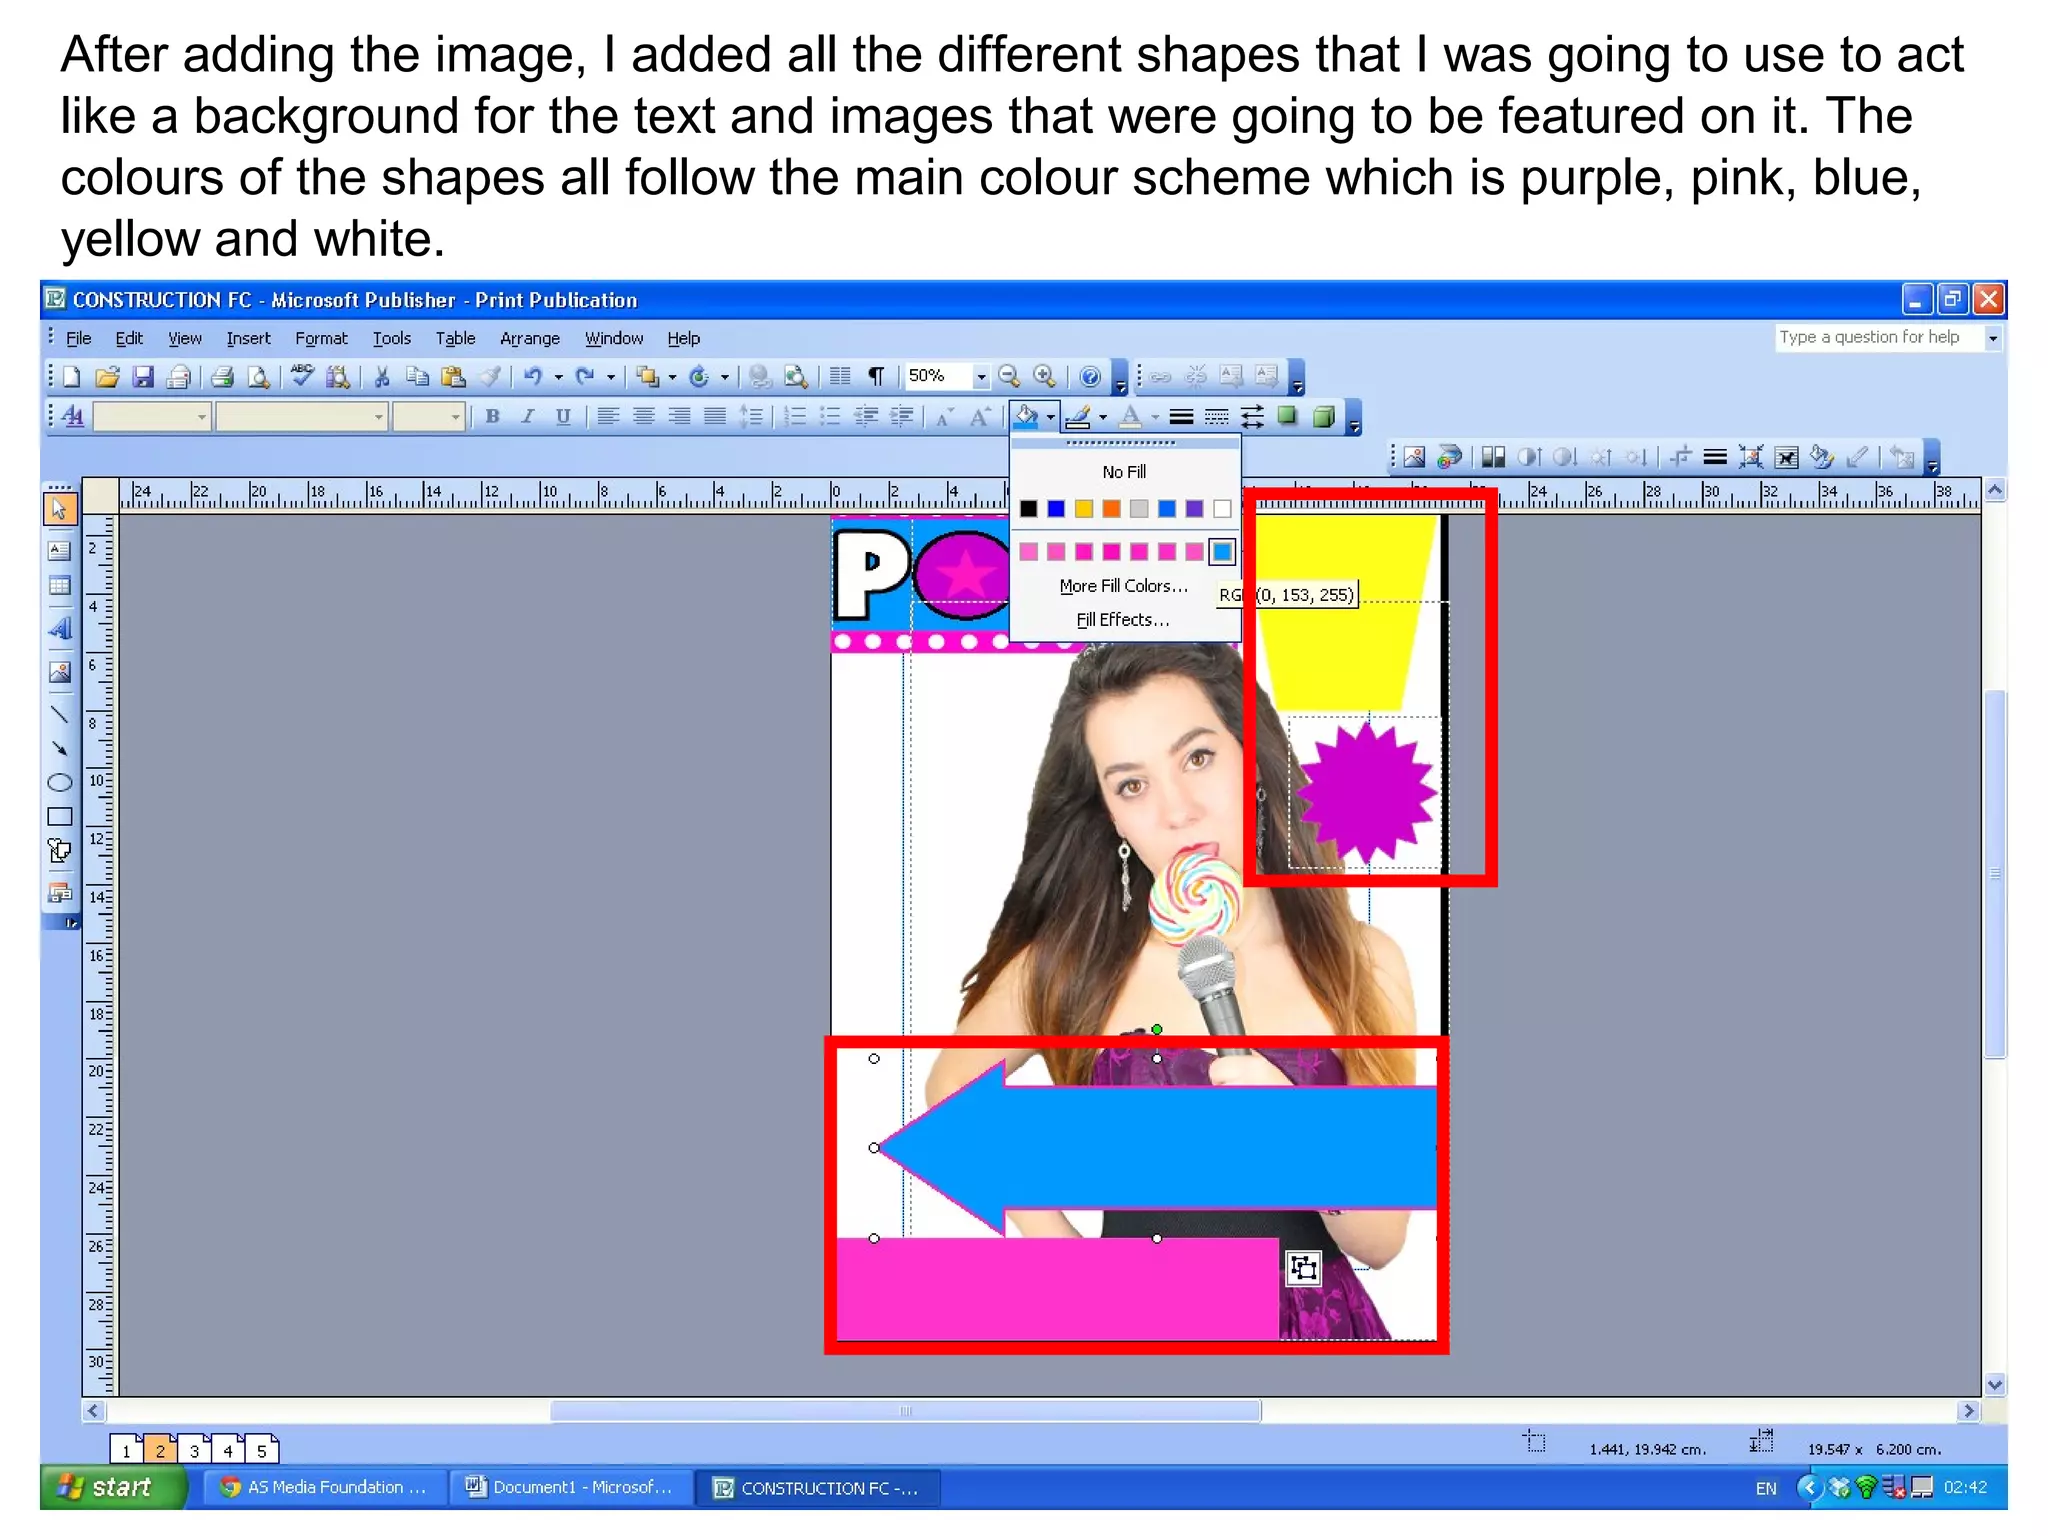
Task: Open the Table menu
Action: (455, 339)
